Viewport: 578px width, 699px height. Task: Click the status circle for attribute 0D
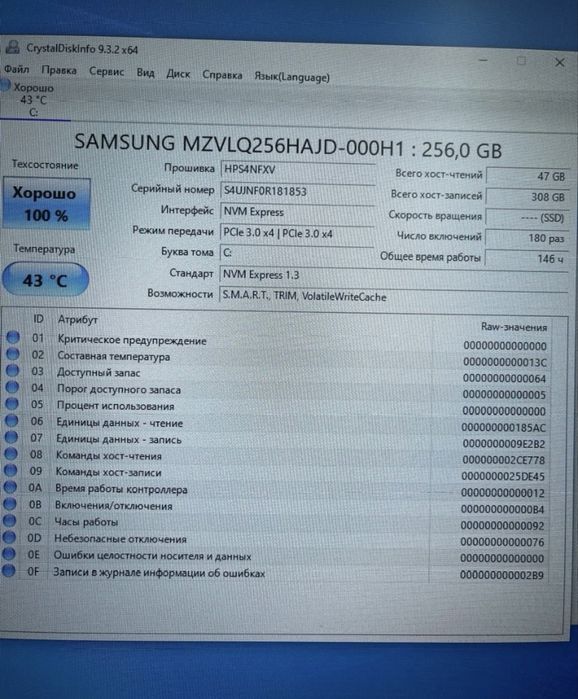click(x=9, y=537)
